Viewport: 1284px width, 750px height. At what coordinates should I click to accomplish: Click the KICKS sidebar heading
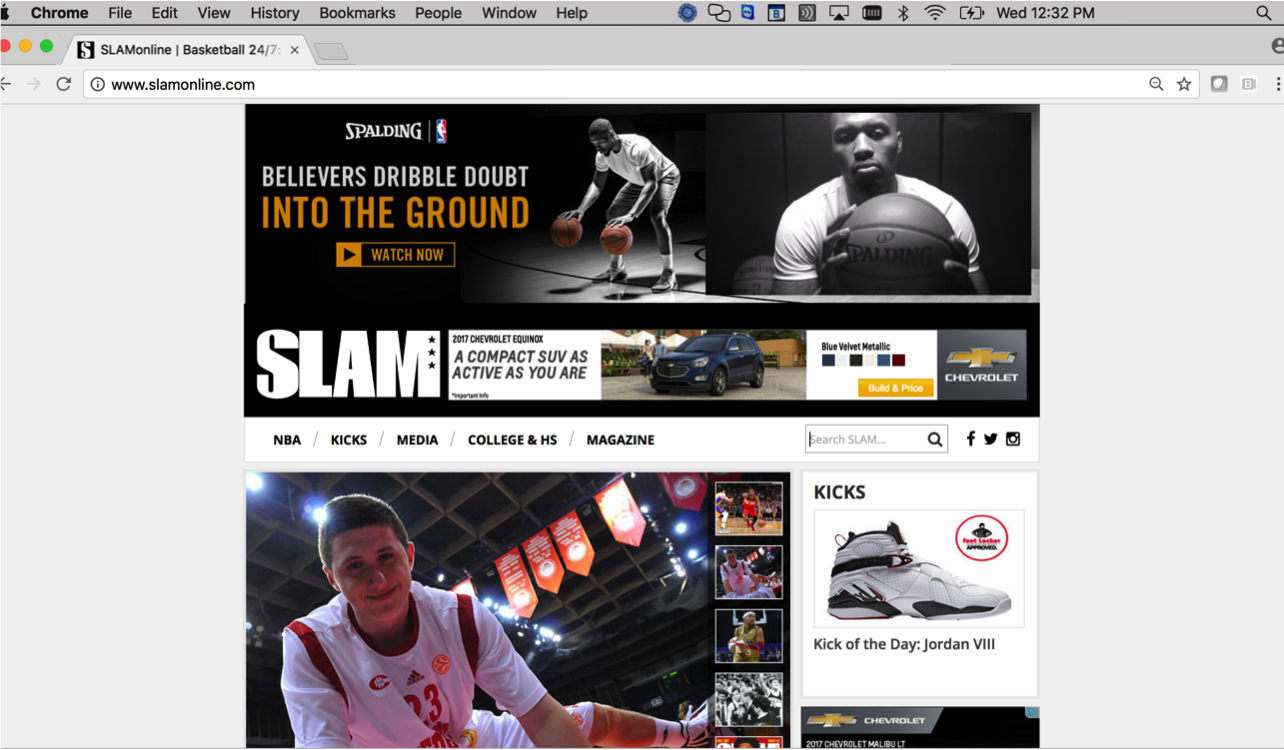pyautogui.click(x=839, y=492)
